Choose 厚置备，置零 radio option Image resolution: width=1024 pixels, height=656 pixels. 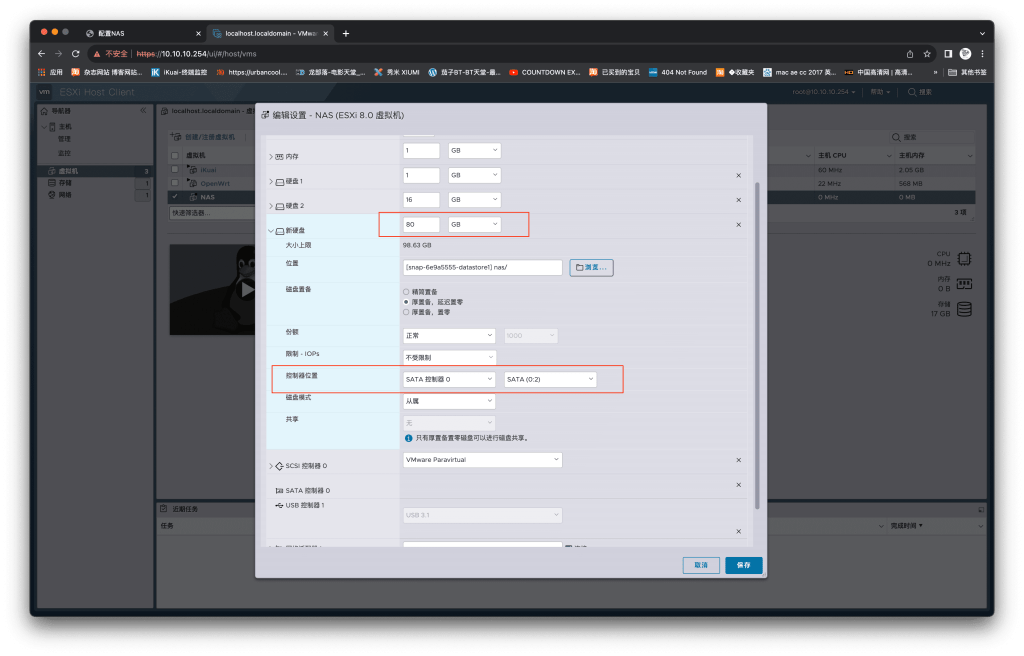pyautogui.click(x=405, y=311)
